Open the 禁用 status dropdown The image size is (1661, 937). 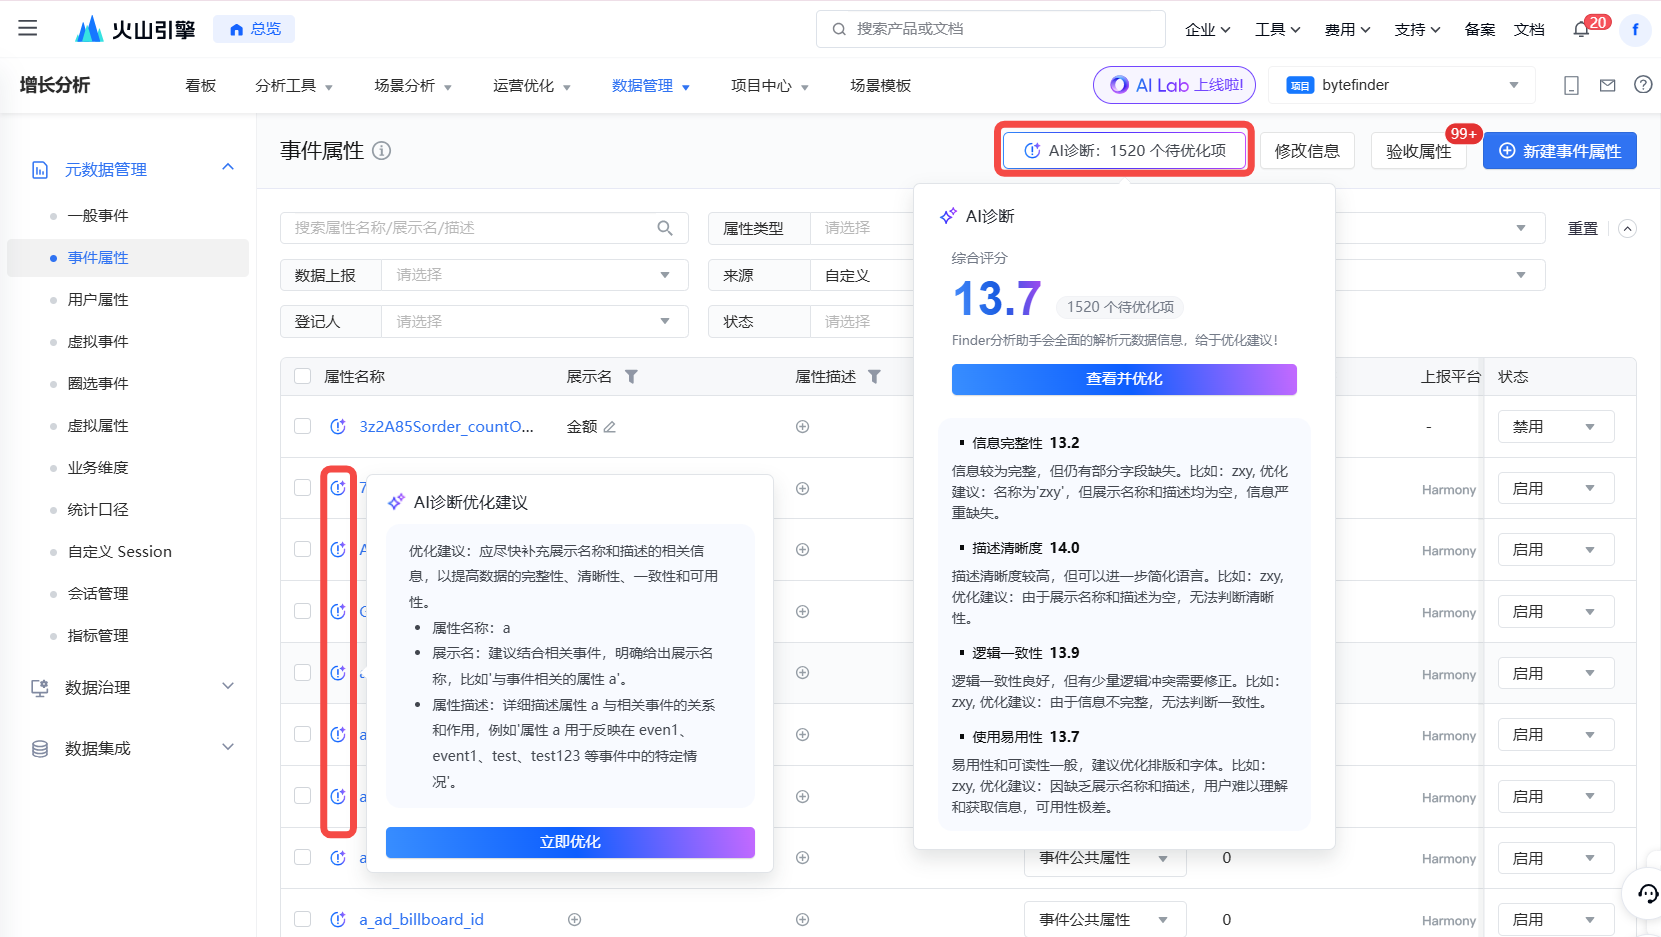[1555, 427]
